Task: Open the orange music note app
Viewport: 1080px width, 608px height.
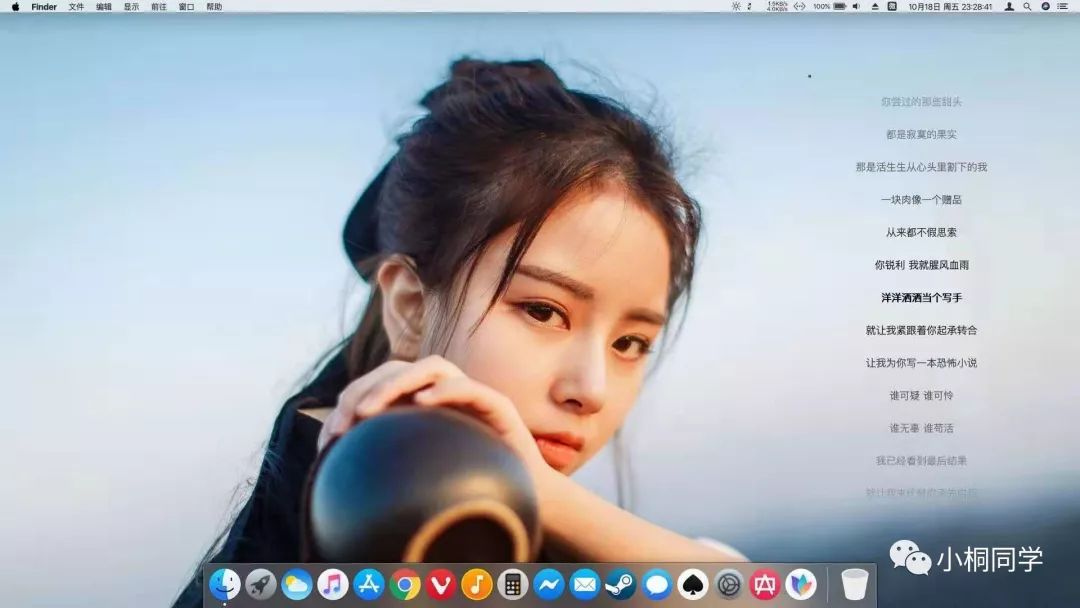Action: pos(477,585)
